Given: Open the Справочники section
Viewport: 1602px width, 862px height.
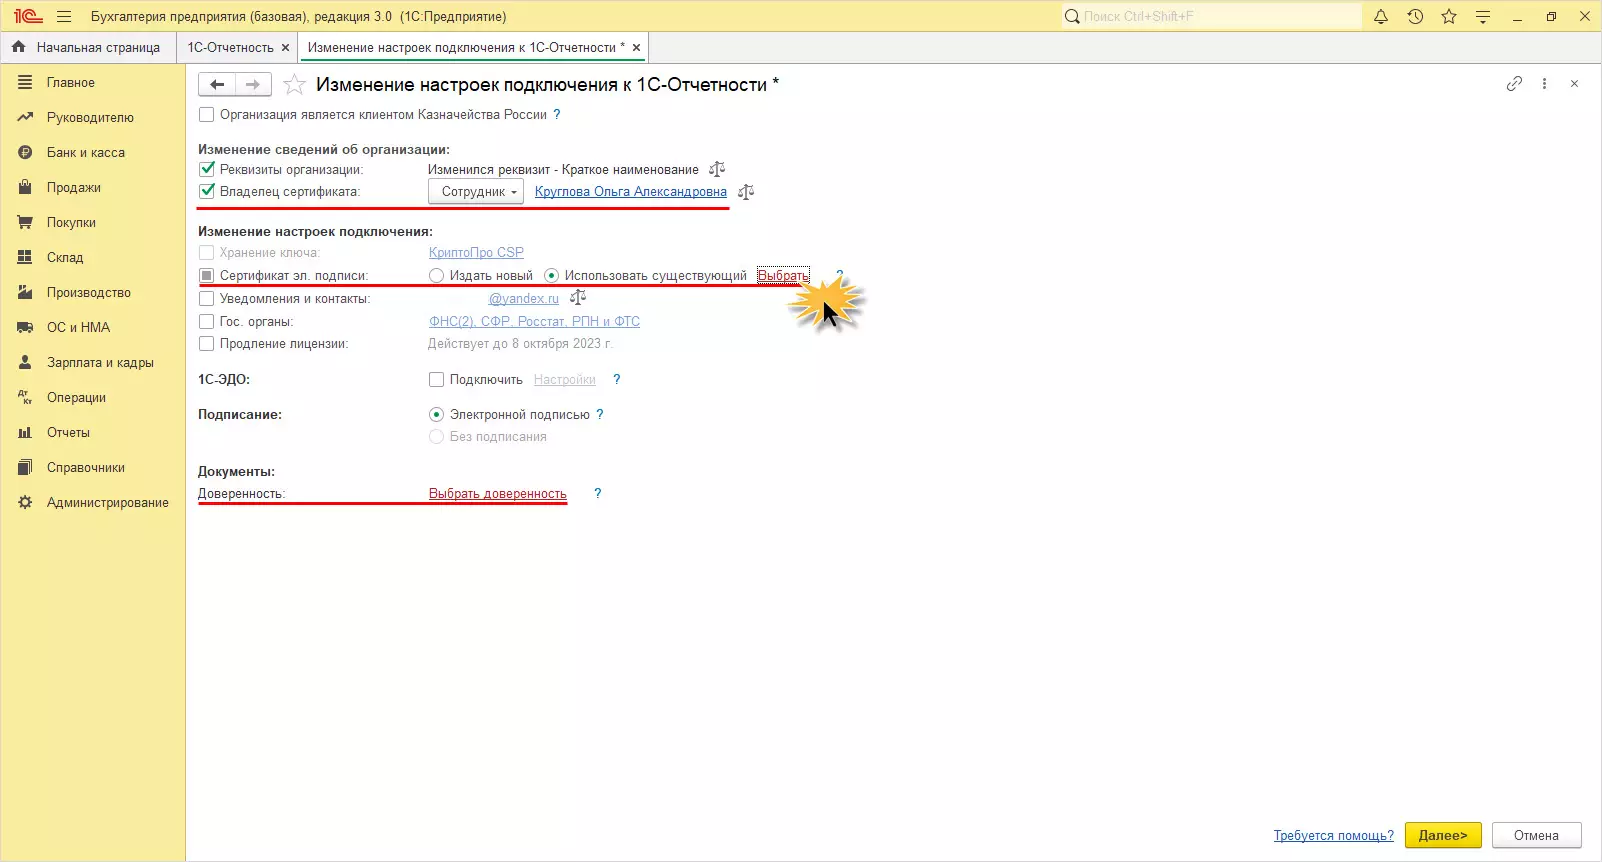Looking at the screenshot, I should [x=92, y=468].
